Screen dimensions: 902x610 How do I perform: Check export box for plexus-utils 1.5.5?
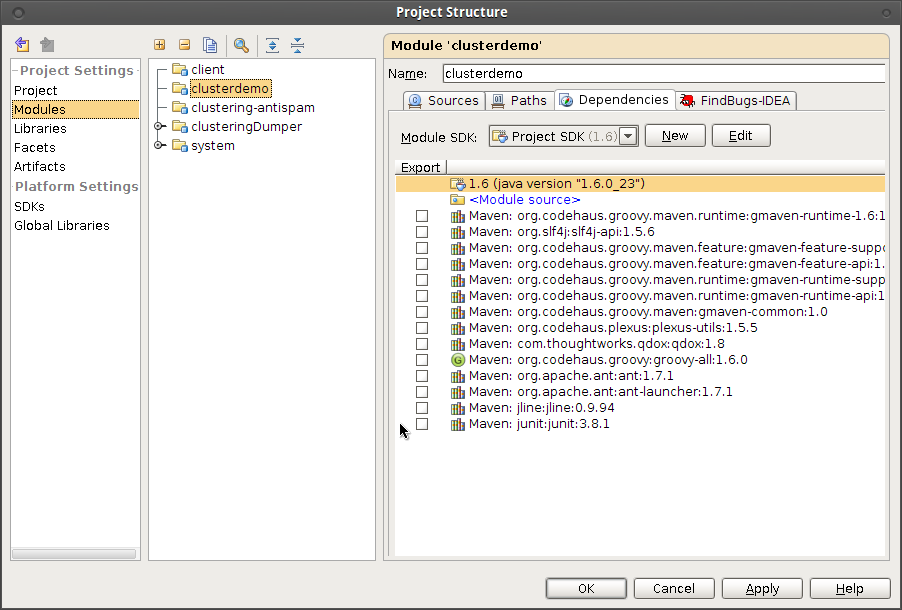coord(422,328)
